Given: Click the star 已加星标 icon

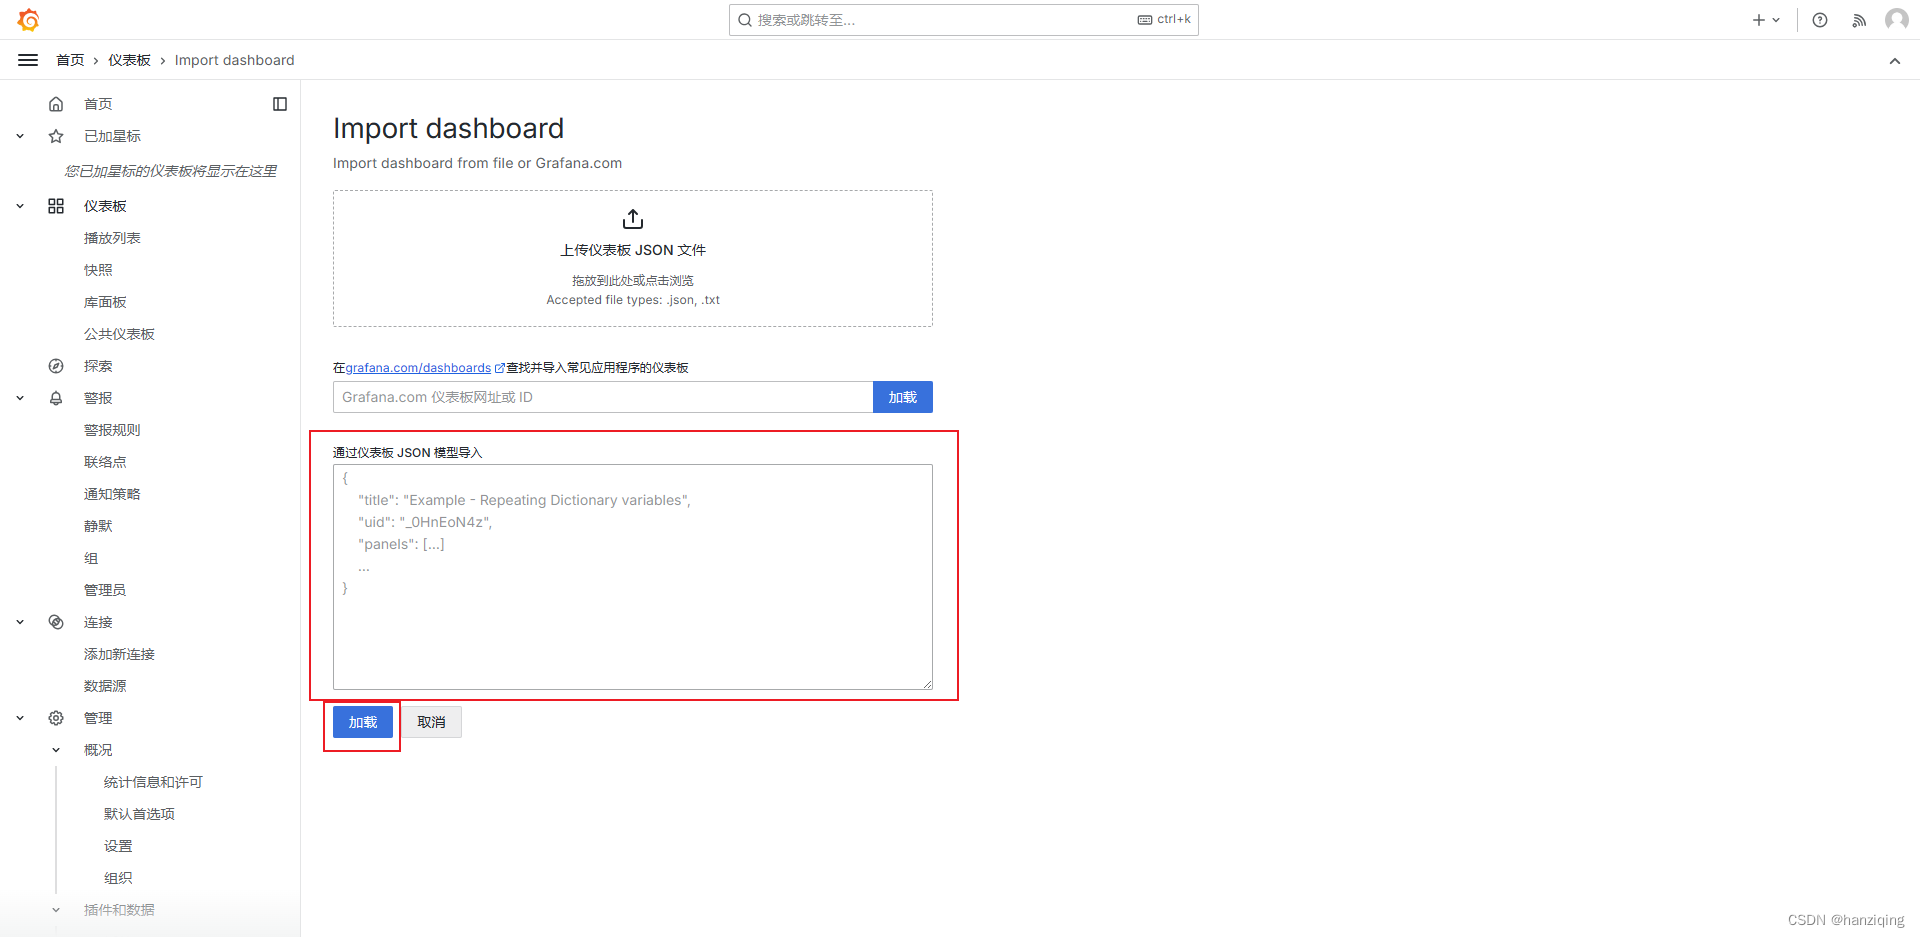Looking at the screenshot, I should click(56, 136).
